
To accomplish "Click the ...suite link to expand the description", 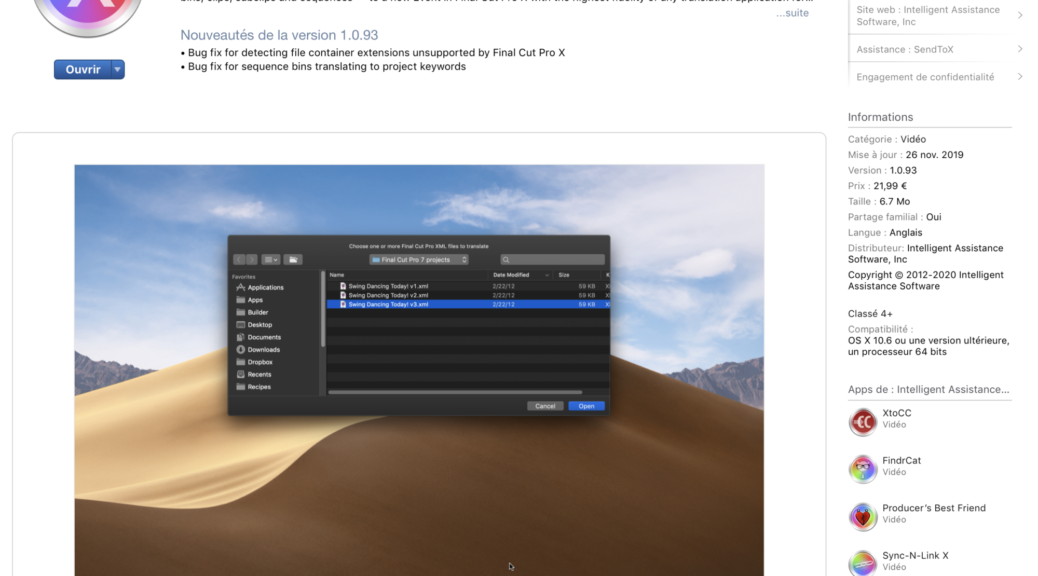I will coord(792,13).
